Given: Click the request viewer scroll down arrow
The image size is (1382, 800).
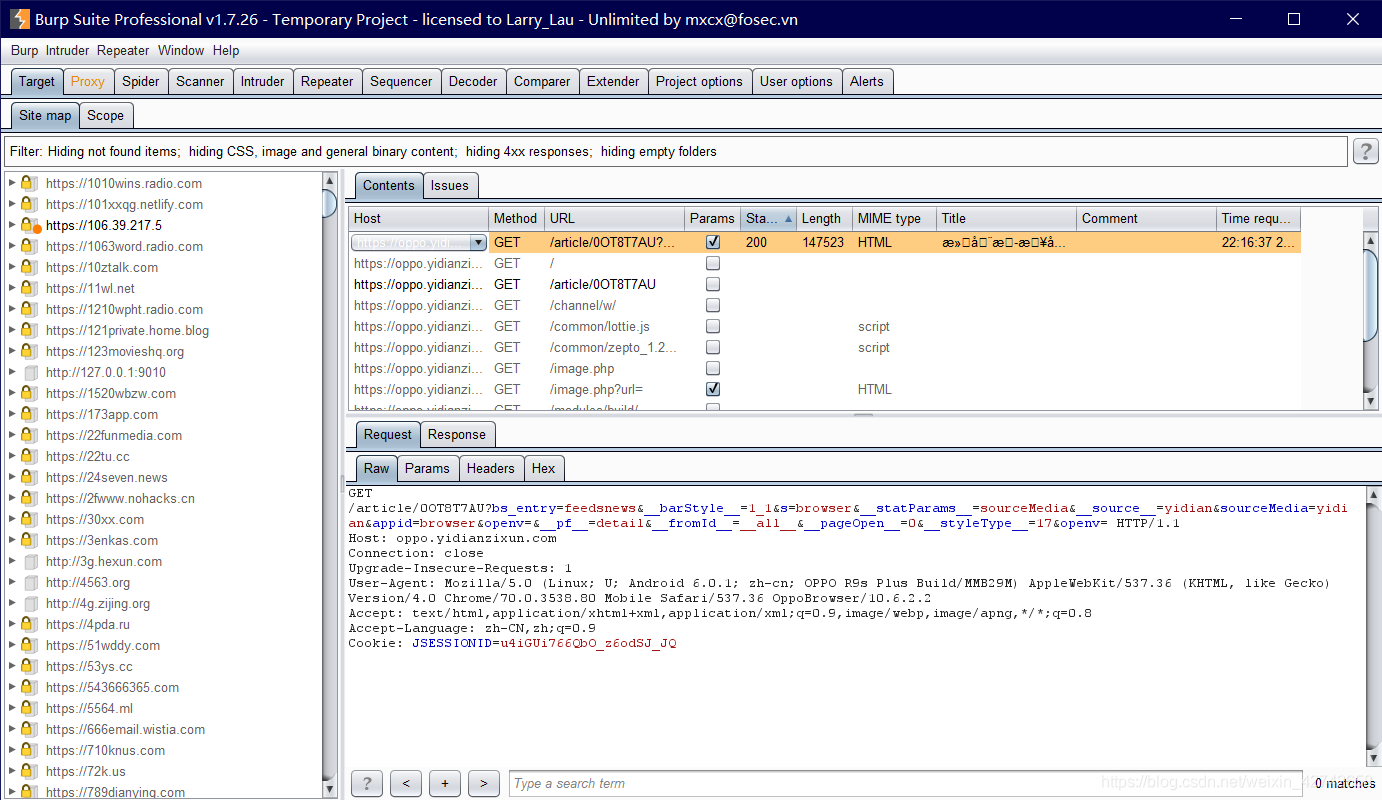Looking at the screenshot, I should (1371, 758).
